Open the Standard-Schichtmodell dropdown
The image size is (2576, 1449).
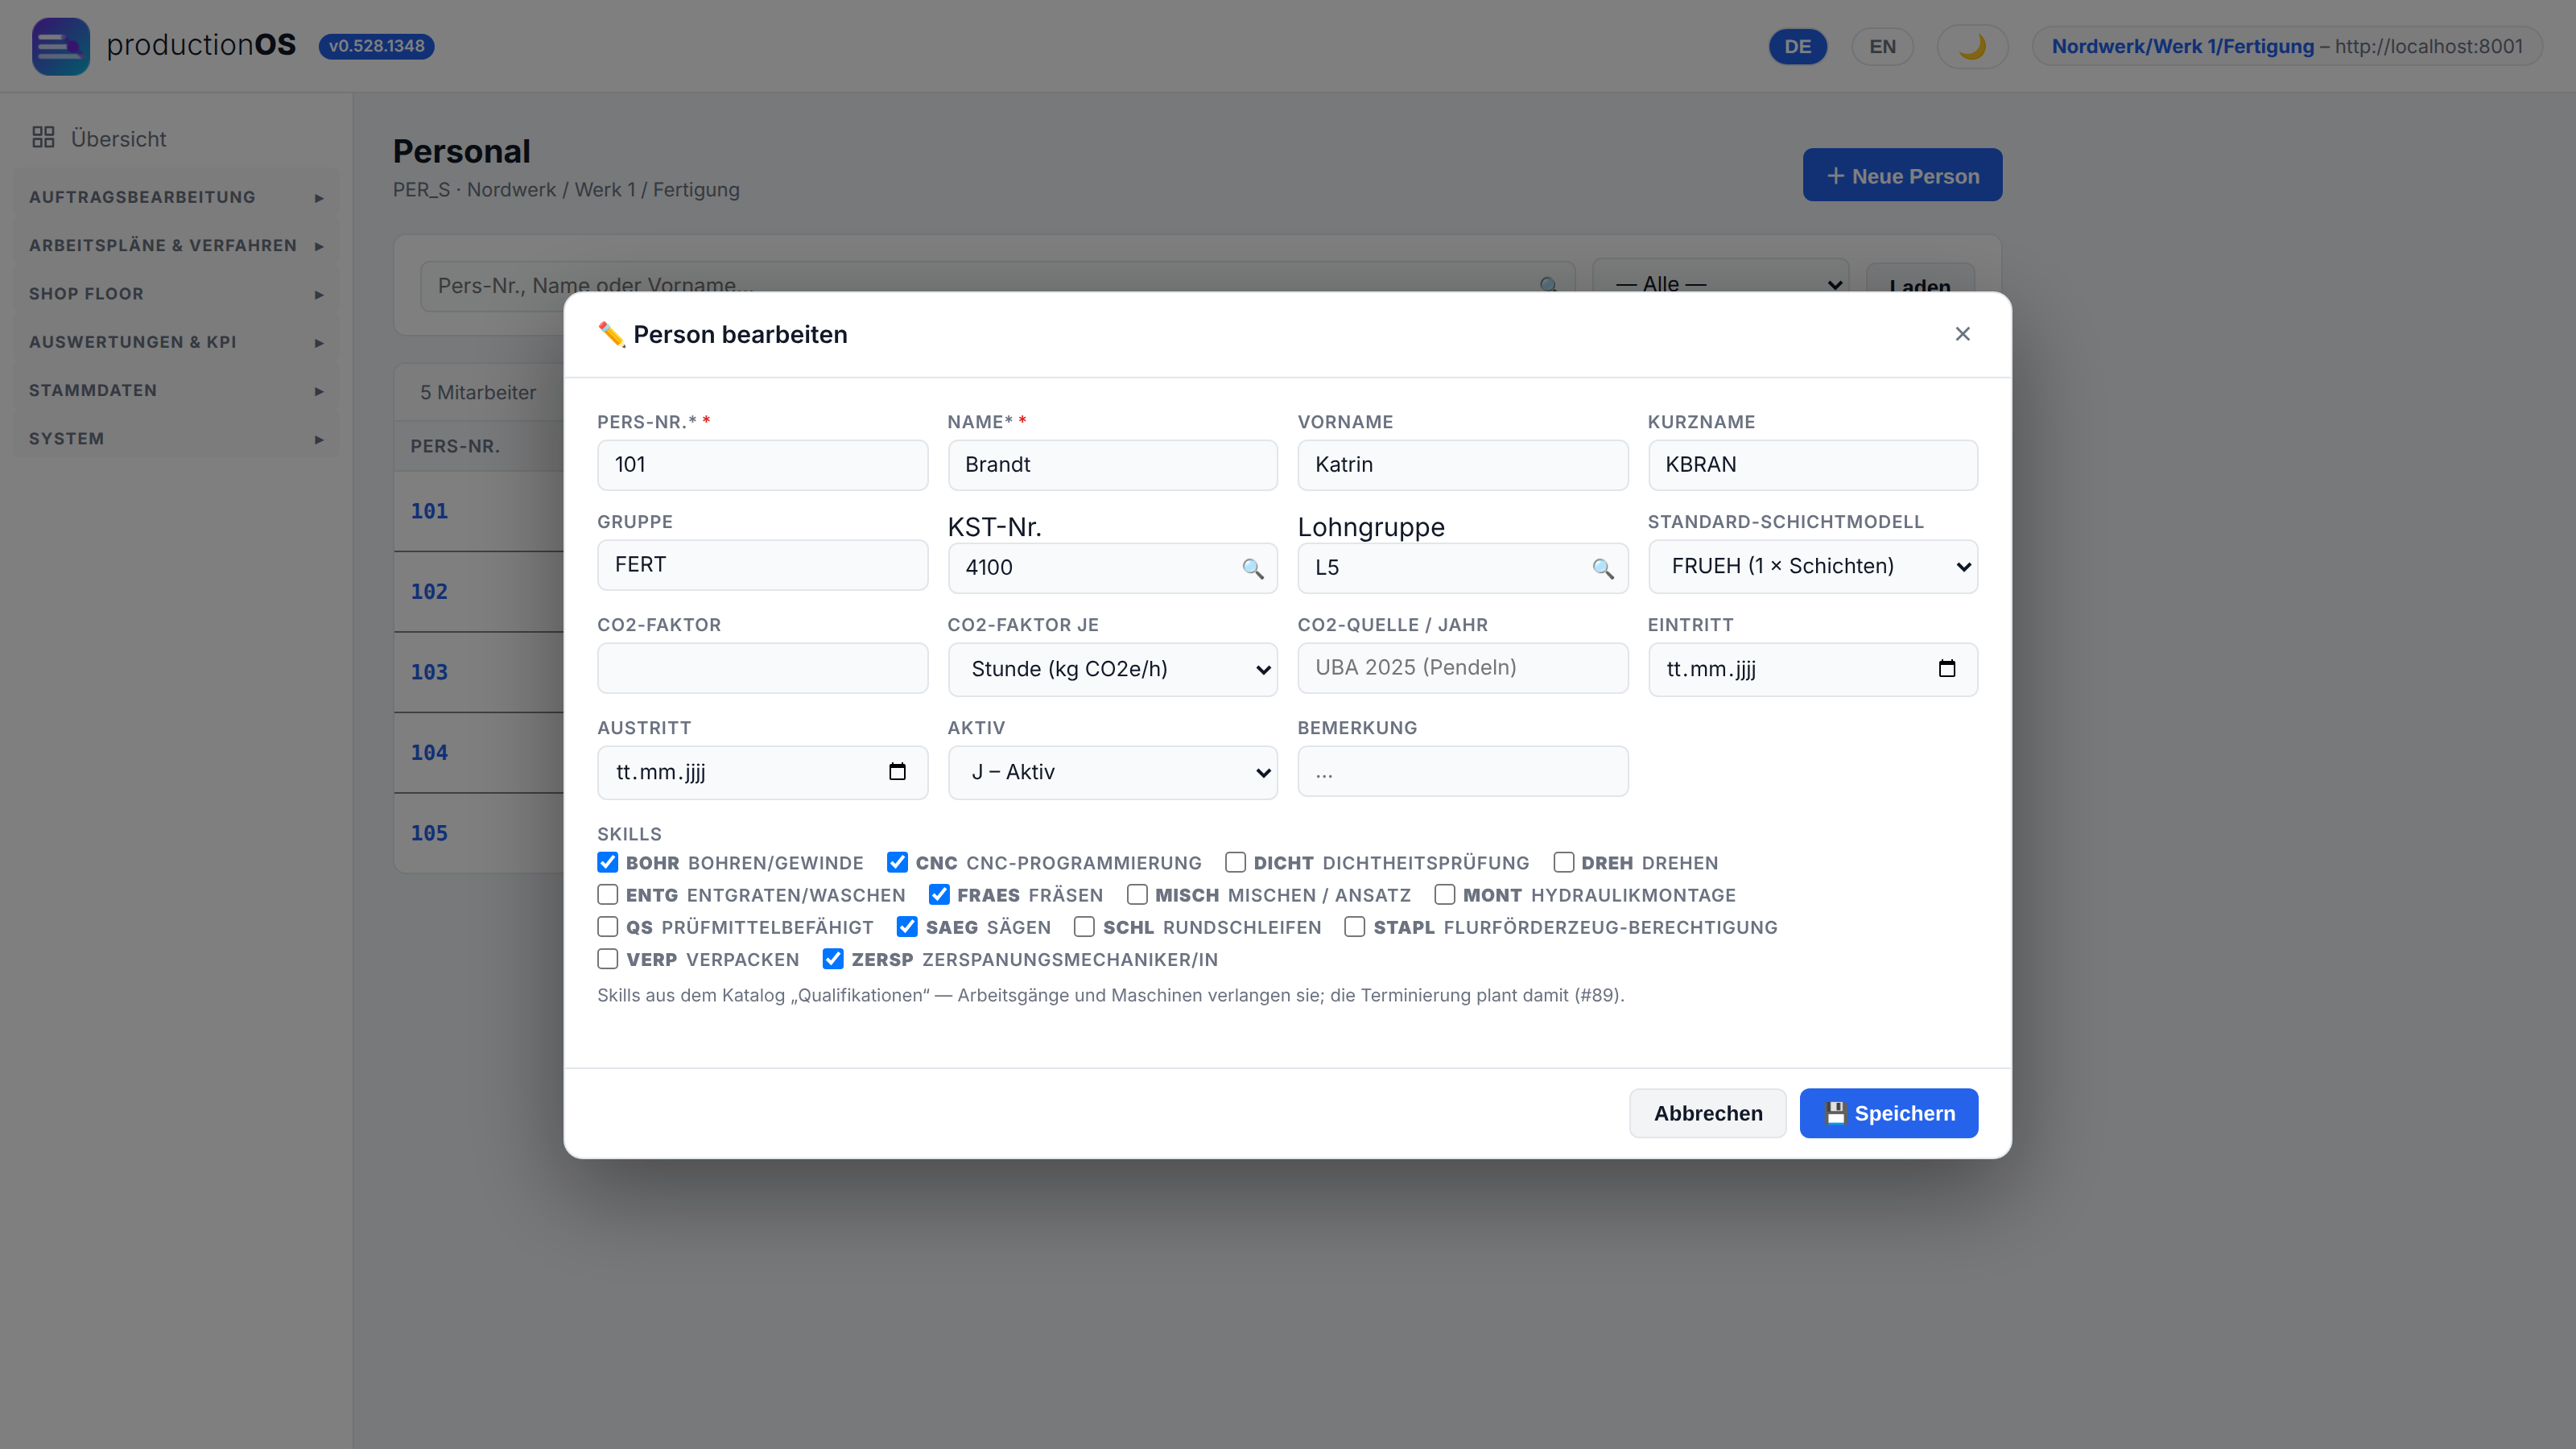[x=1812, y=566]
